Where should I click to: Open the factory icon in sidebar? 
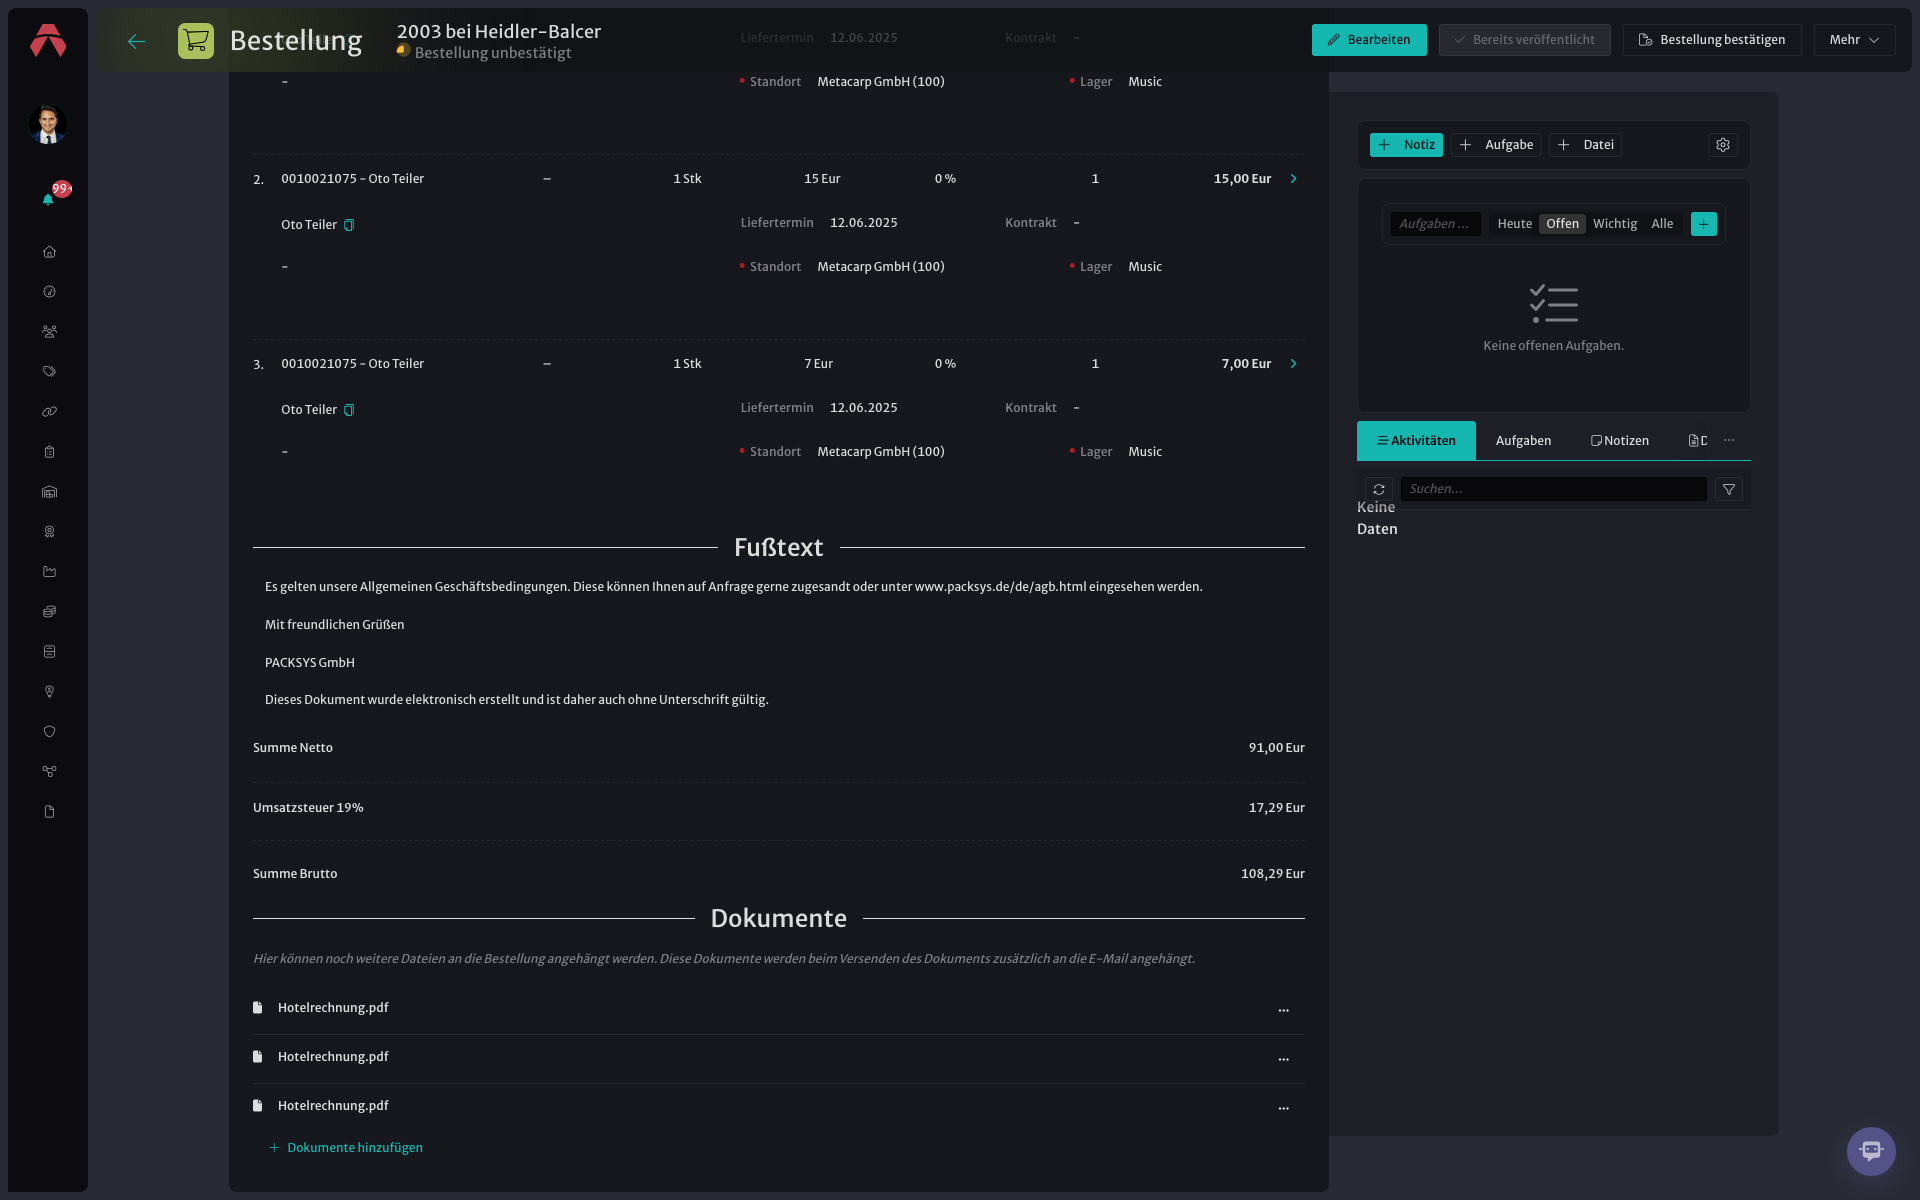[x=49, y=572]
